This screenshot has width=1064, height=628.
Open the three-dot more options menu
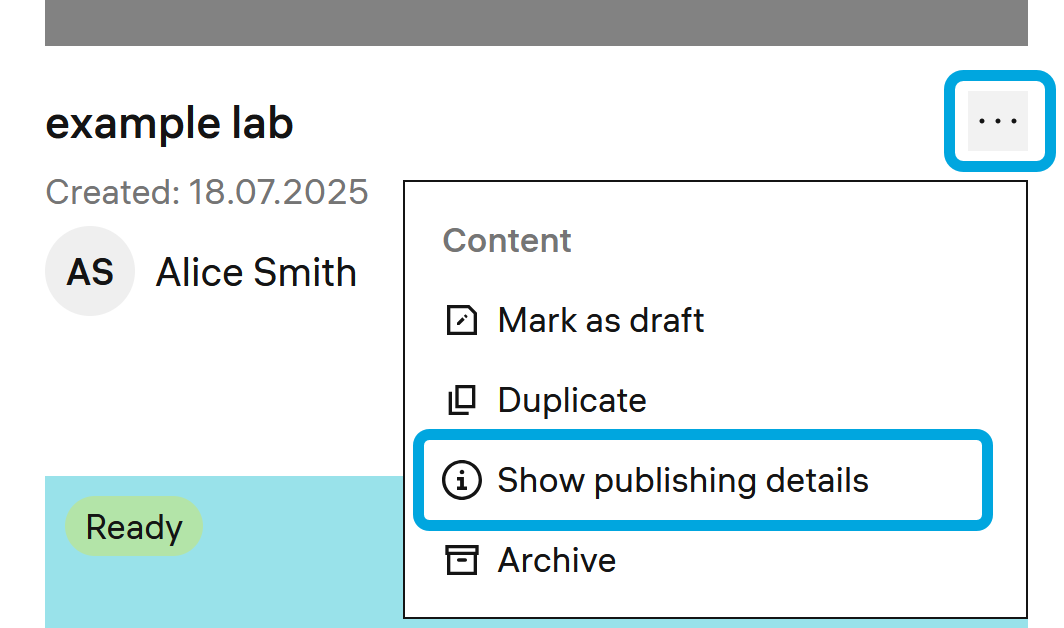(997, 121)
